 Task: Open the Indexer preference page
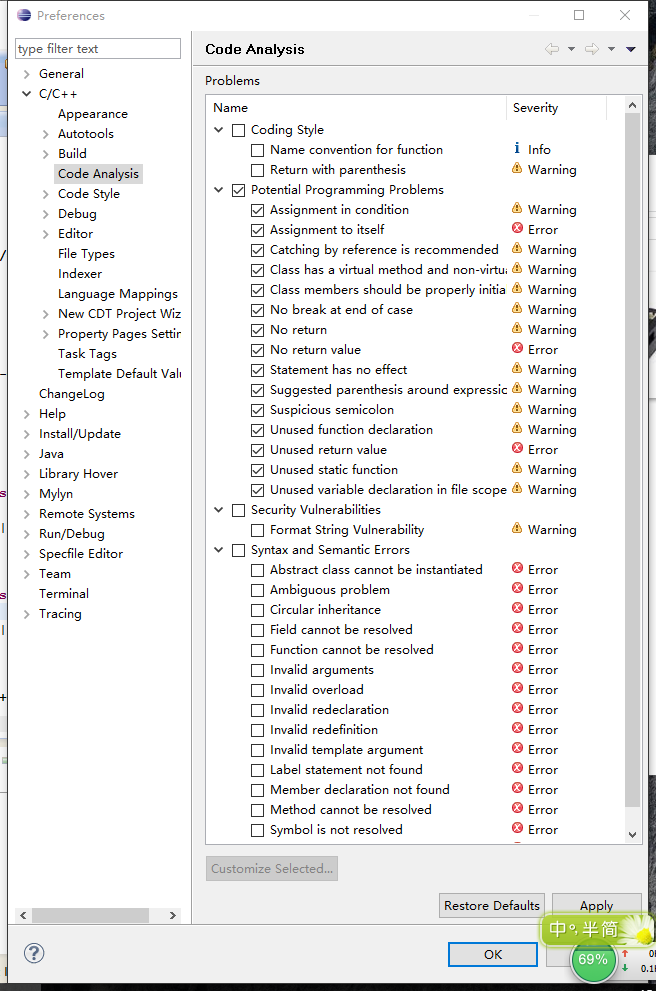(80, 274)
